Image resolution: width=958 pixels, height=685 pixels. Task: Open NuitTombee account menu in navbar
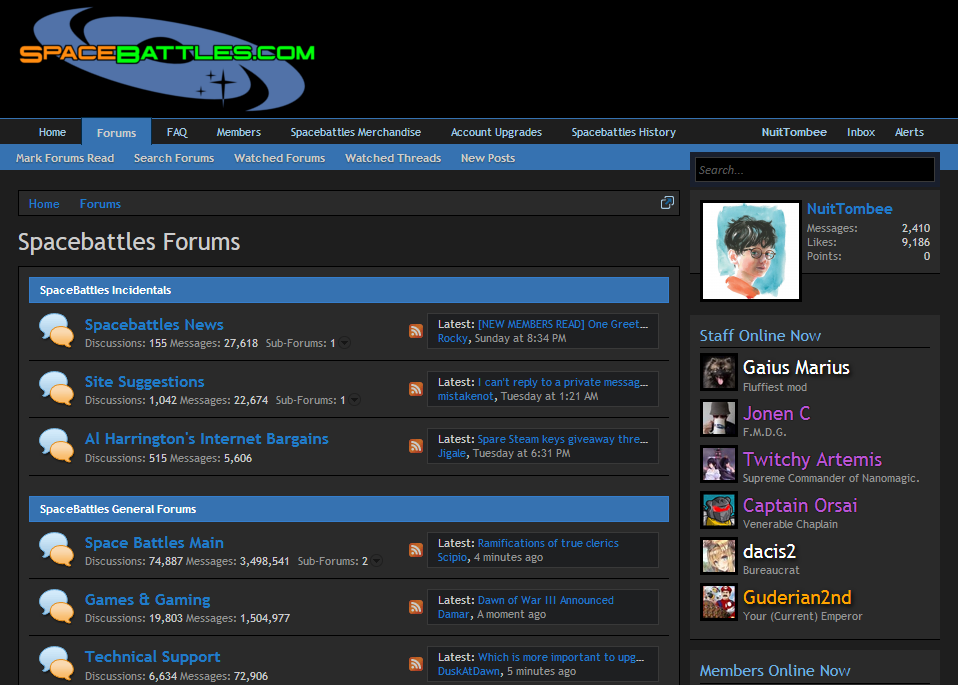coord(794,132)
